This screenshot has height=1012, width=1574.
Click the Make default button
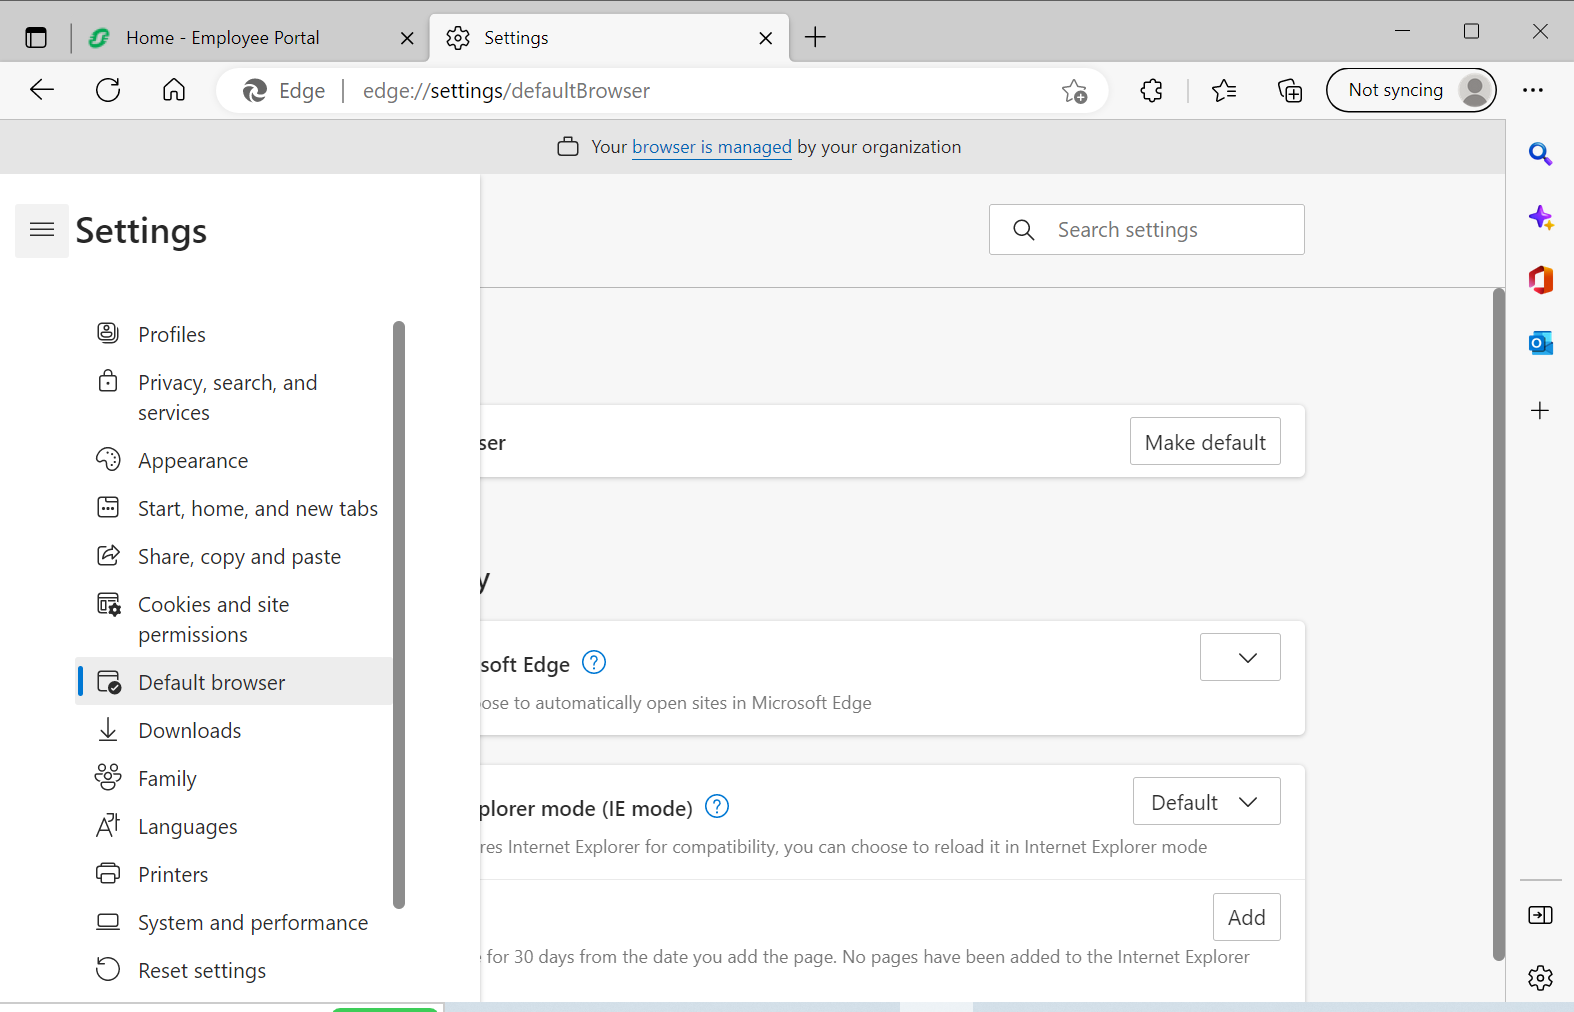click(x=1205, y=441)
